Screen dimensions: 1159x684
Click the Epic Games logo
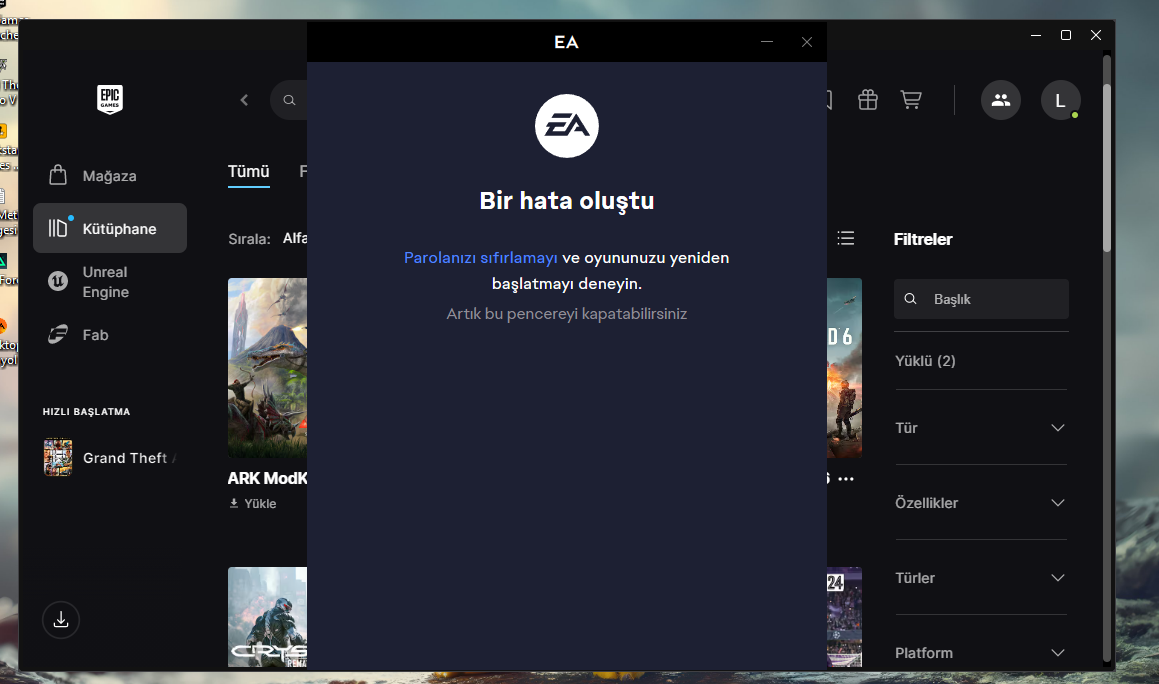(110, 100)
